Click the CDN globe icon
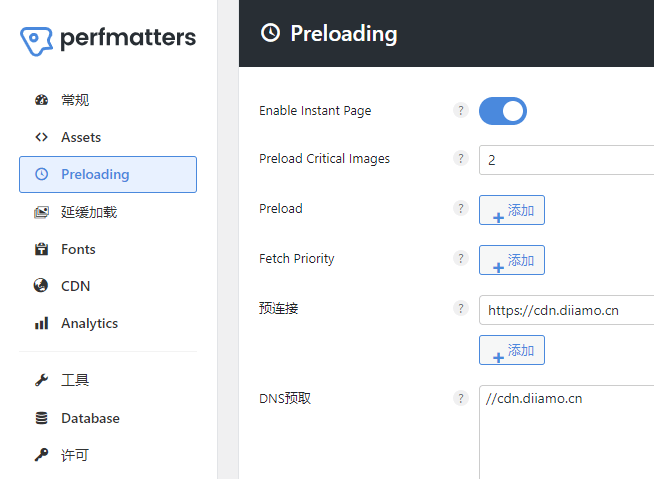Screen dimensions: 654x479 (x=41, y=286)
